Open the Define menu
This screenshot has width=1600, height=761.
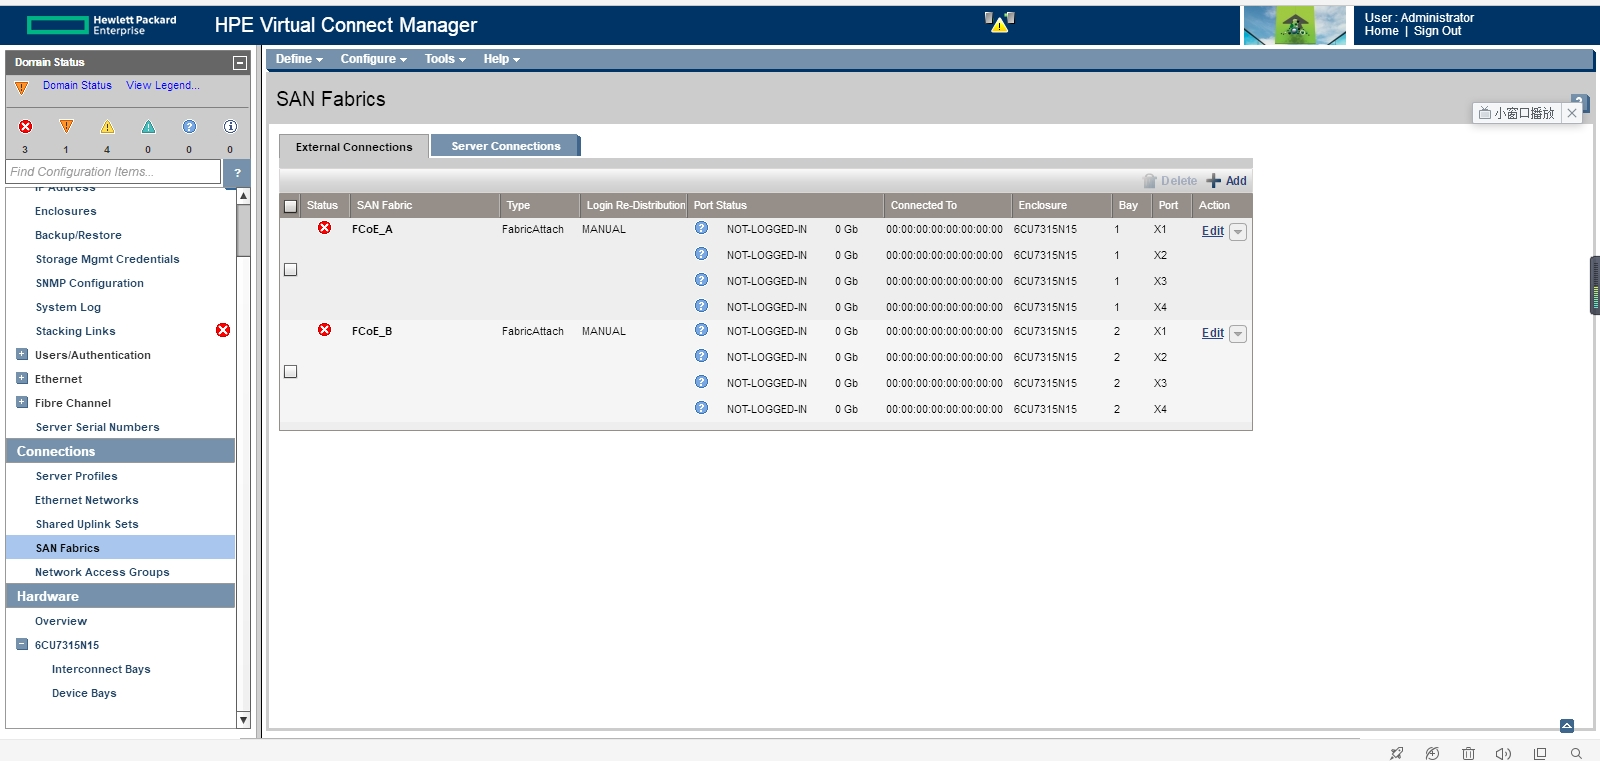(299, 59)
